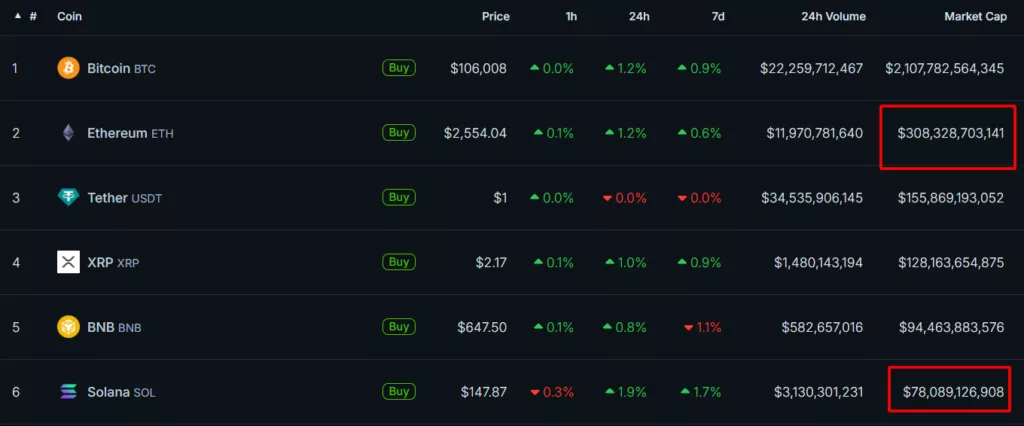Click the XRP logo icon
The height and width of the screenshot is (426, 1024).
(68, 262)
